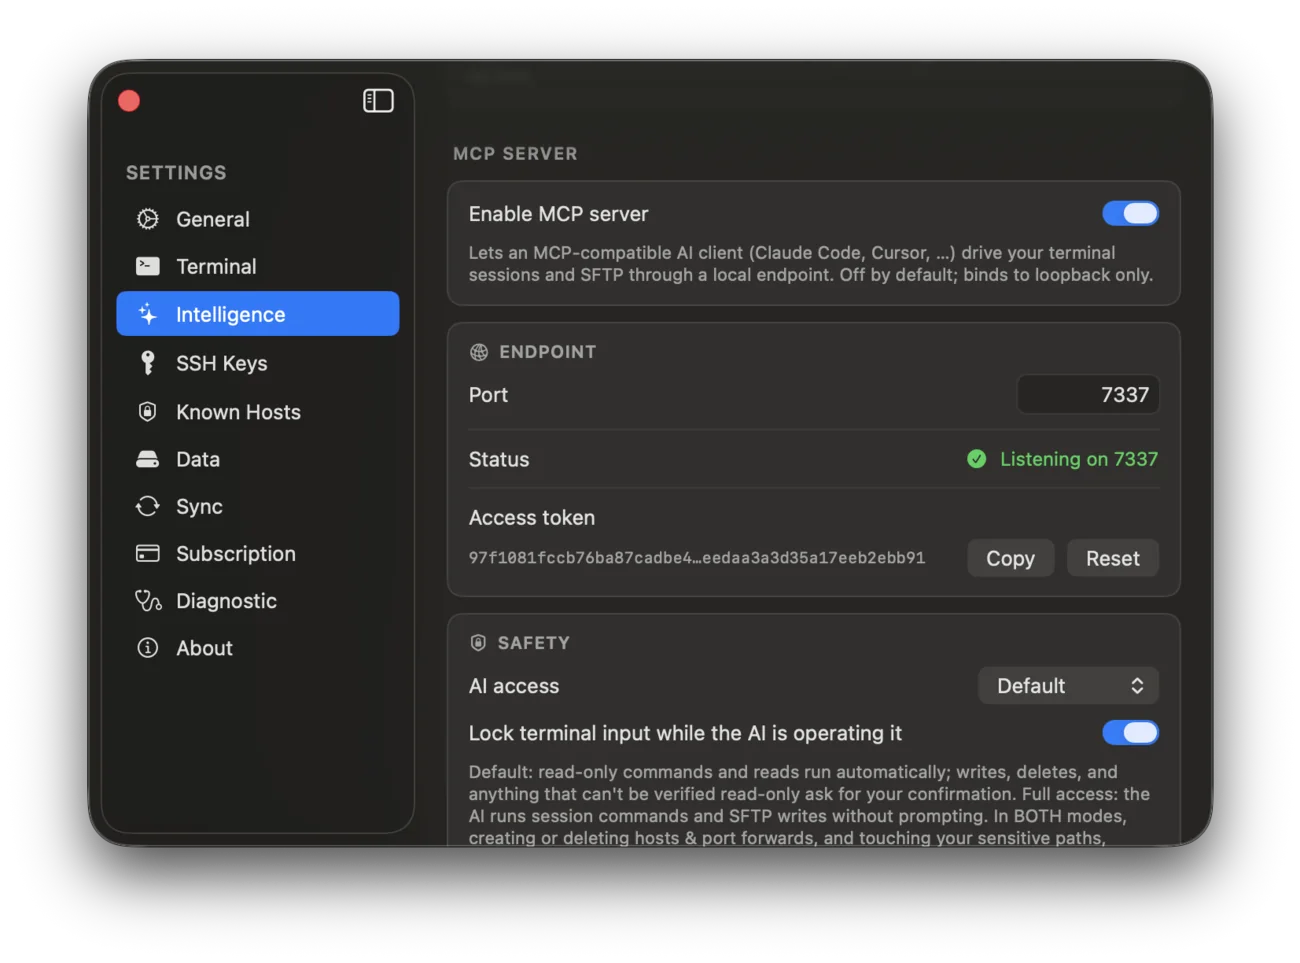Open the Terminal settings section

[x=258, y=266]
